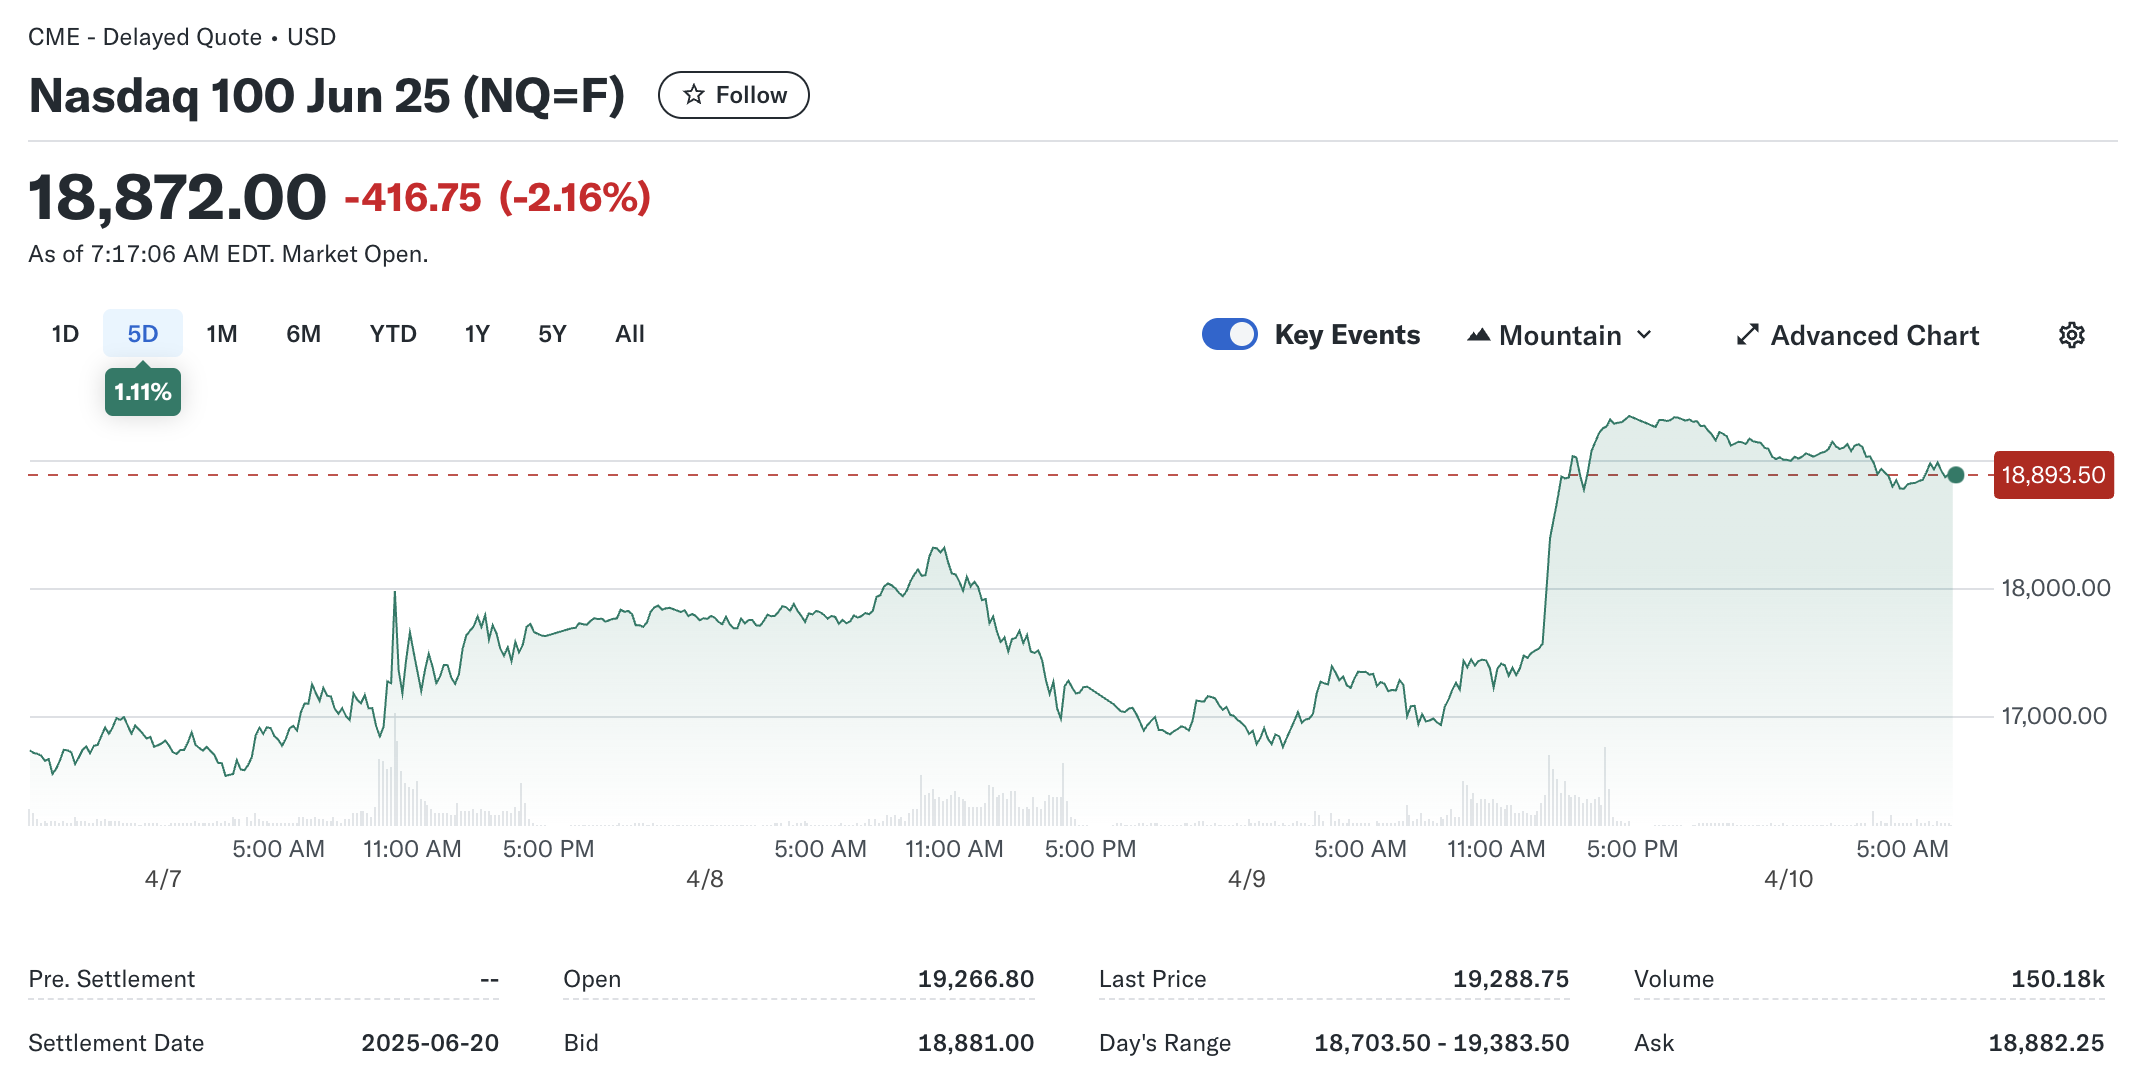Switch chart to 6M range
The width and height of the screenshot is (2138, 1086).
[x=303, y=334]
